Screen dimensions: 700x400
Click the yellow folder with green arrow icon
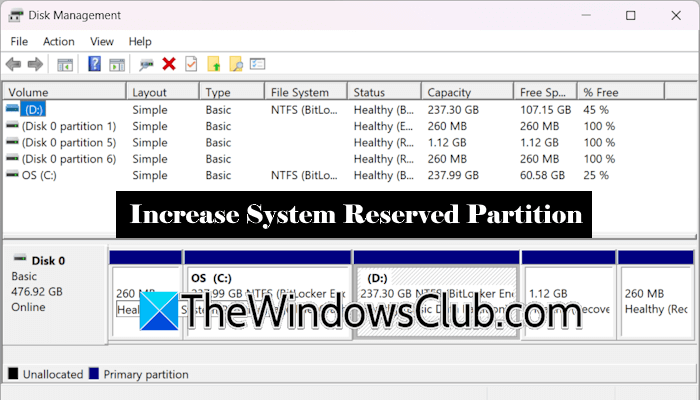(x=214, y=64)
